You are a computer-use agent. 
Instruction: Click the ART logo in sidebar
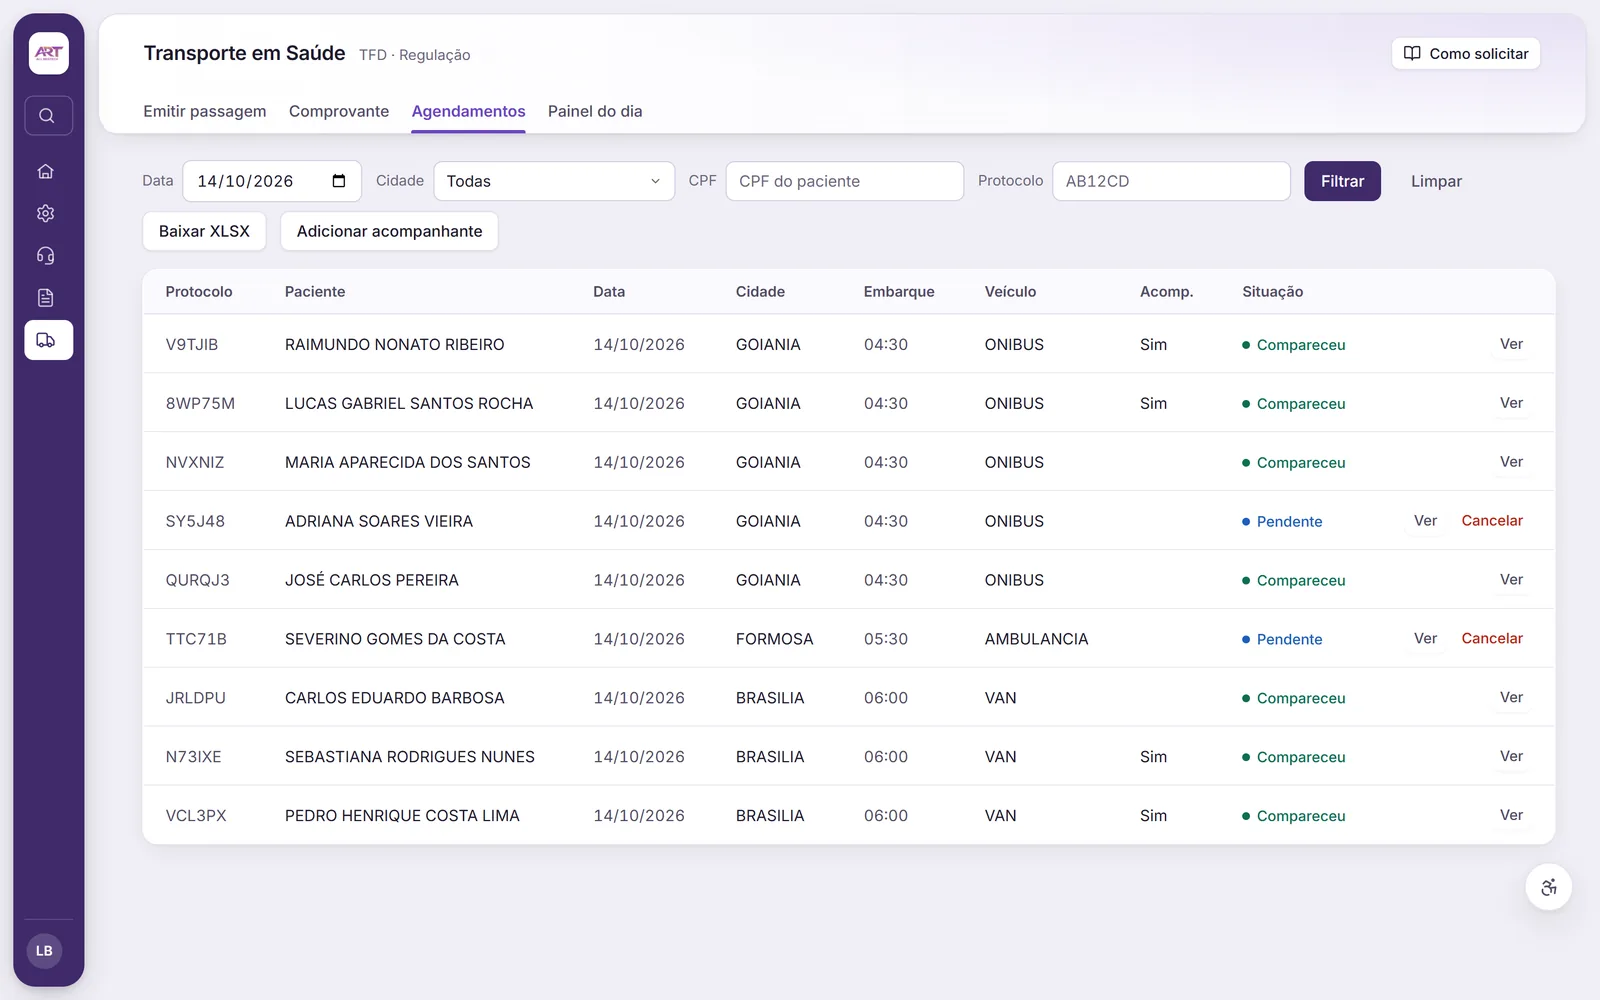48,53
